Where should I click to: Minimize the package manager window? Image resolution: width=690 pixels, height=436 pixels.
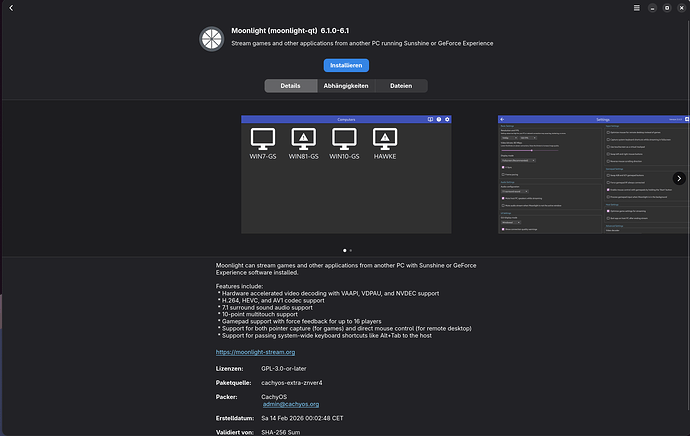653,8
